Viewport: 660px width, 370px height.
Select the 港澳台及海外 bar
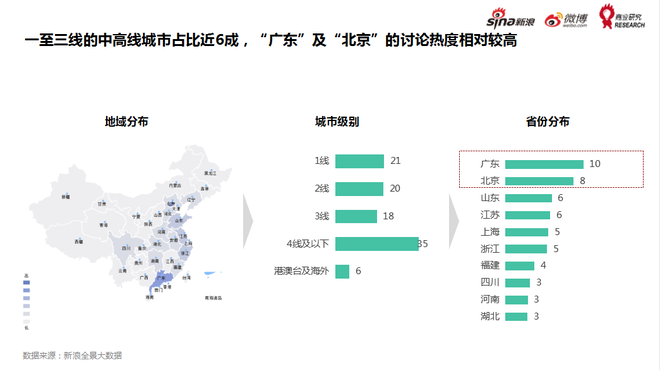click(342, 271)
